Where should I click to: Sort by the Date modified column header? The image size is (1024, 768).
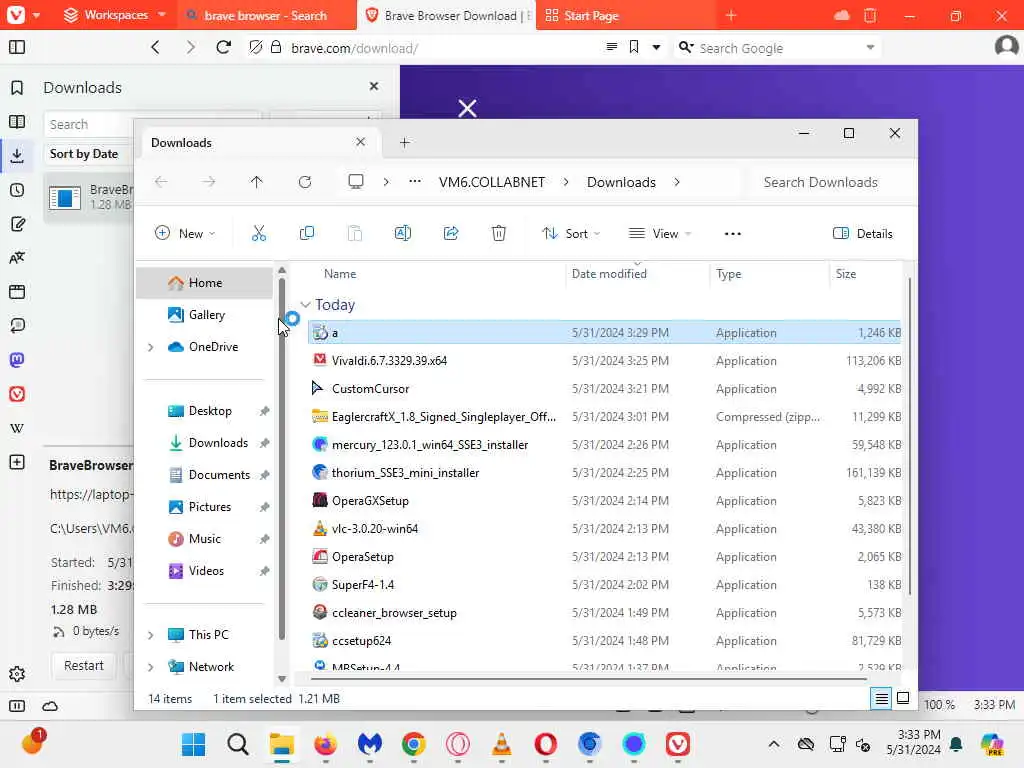[609, 274]
